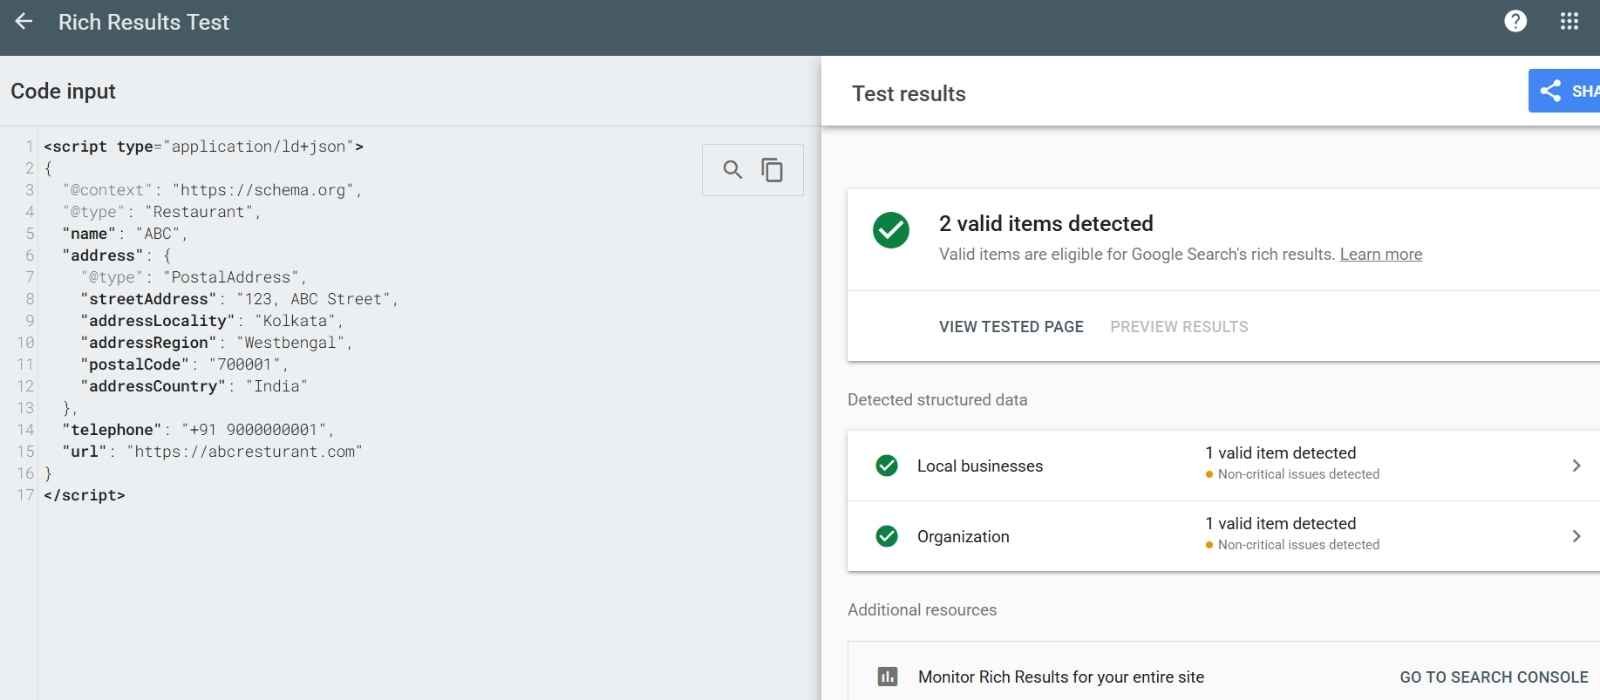1600x700 pixels.
Task: Click the "addressRegion": "Westbengal" line
Action: tap(217, 343)
